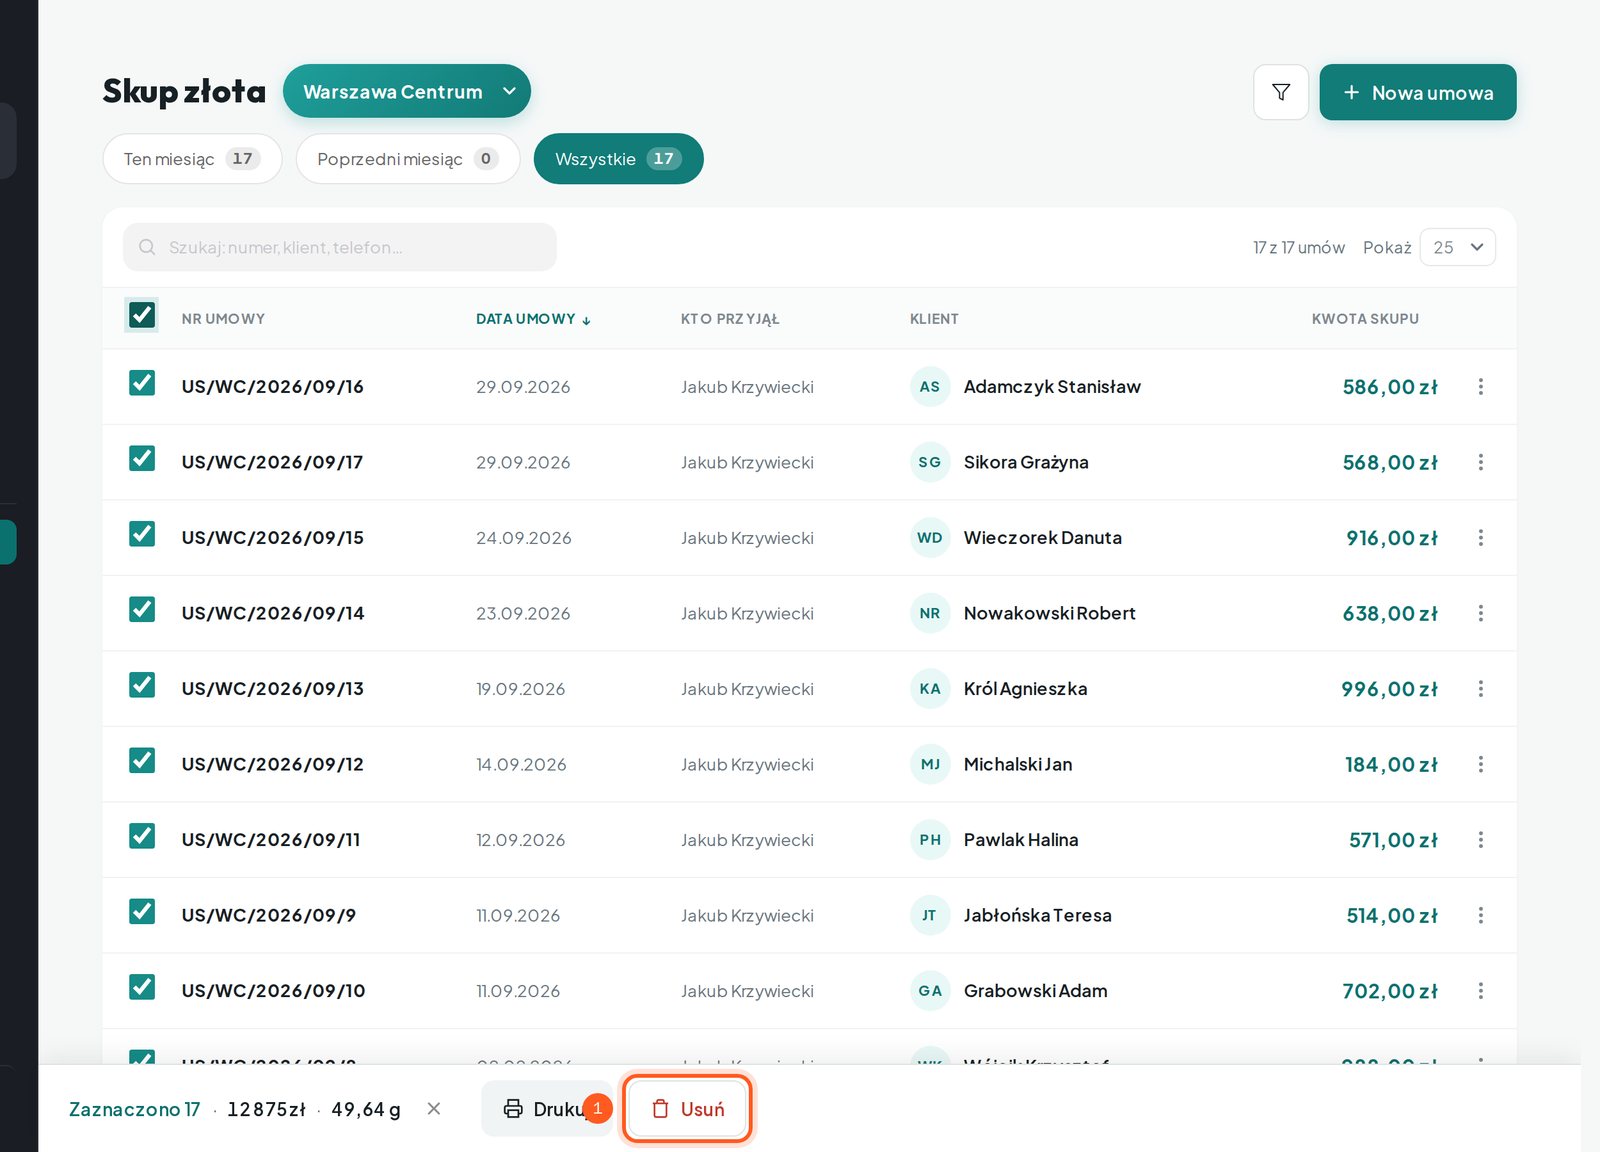Click the PH avatar badge

(x=930, y=840)
